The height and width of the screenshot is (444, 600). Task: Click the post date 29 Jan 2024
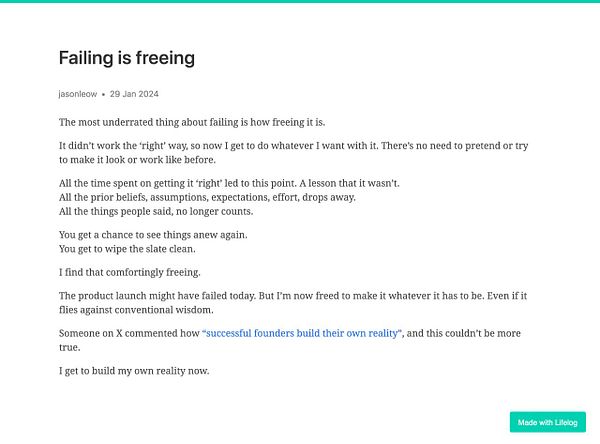click(134, 94)
